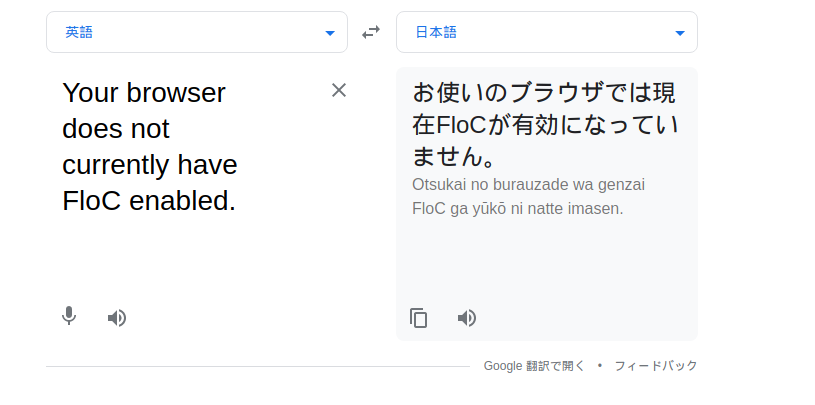This screenshot has height=405, width=815.
Task: Play audio of the English source text
Action: 117,318
